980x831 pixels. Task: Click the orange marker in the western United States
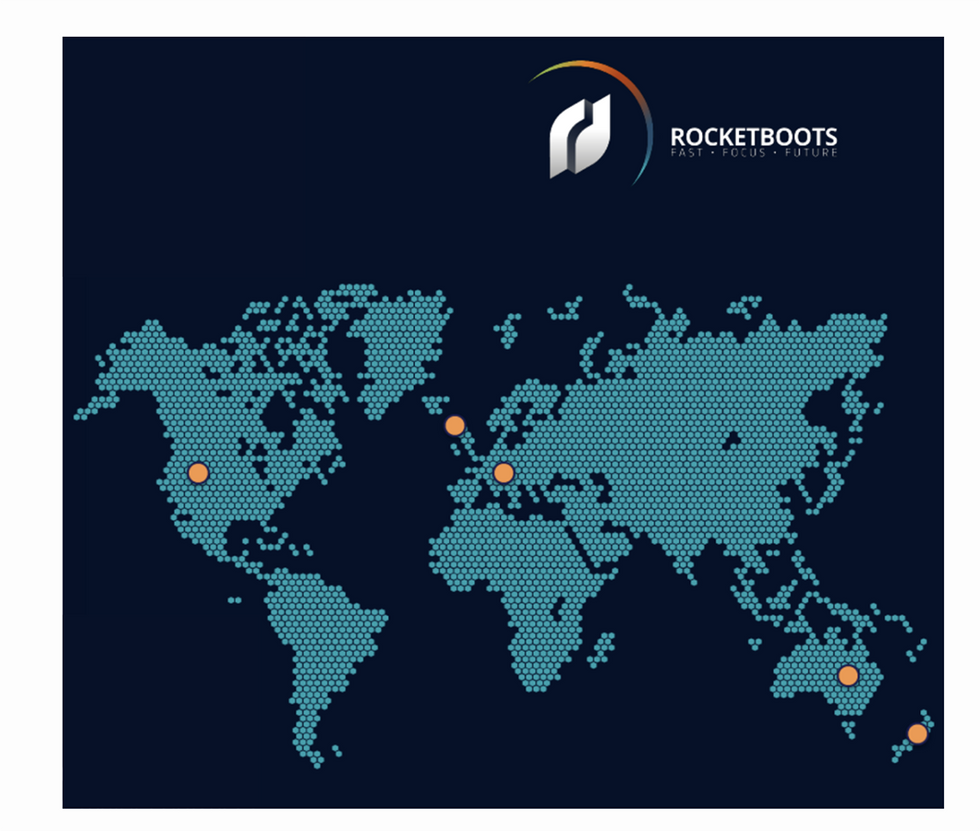(x=198, y=472)
